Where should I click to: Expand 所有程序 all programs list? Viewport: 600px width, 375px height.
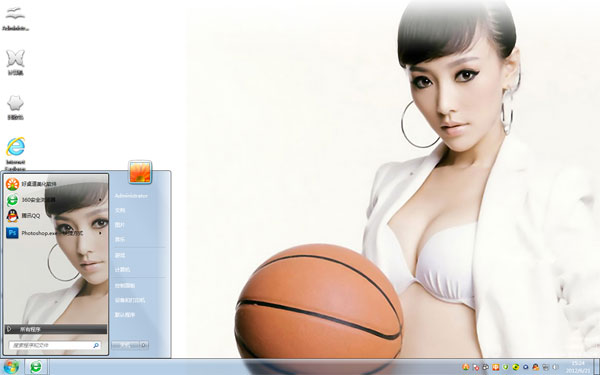tap(56, 329)
